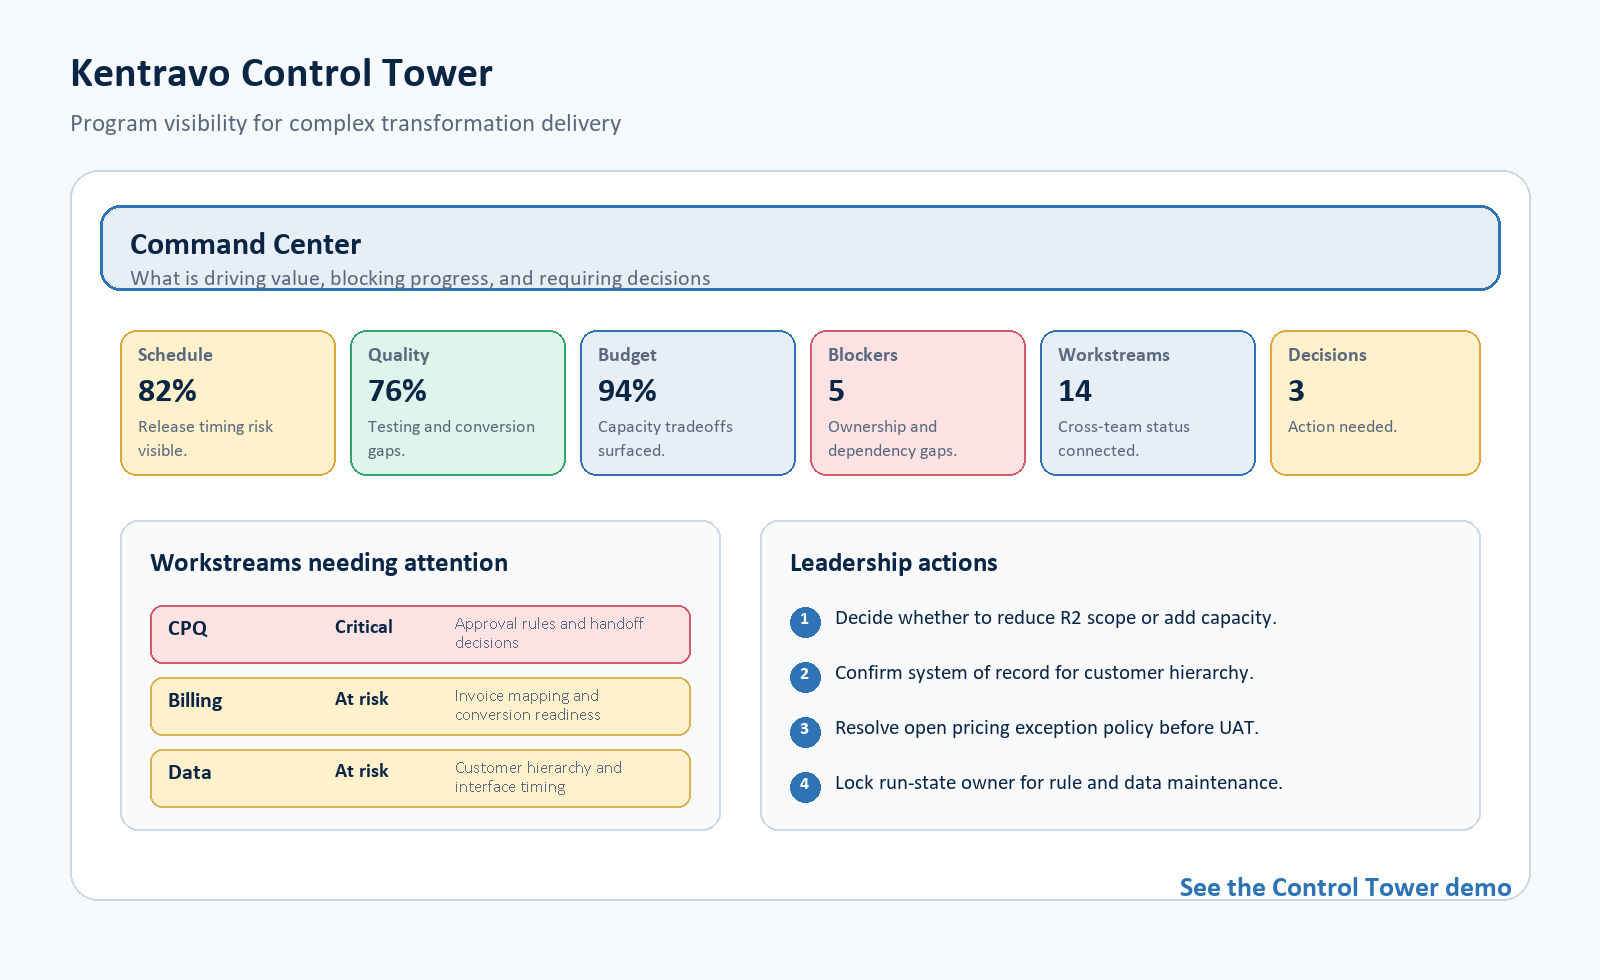Follow the See the Control Tower demo link

[x=1345, y=887]
